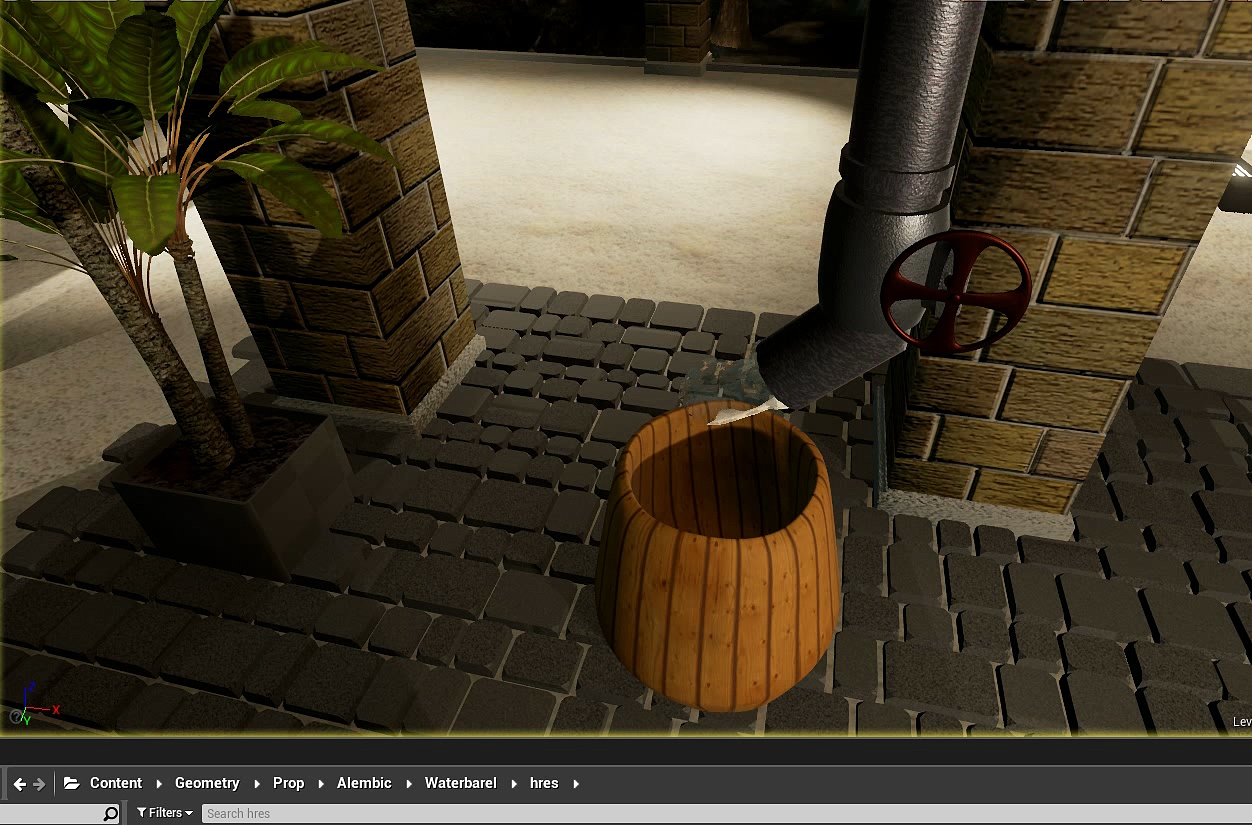This screenshot has width=1252, height=825.
Task: Expand the arrow after hres breadcrumb
Action: (576, 784)
